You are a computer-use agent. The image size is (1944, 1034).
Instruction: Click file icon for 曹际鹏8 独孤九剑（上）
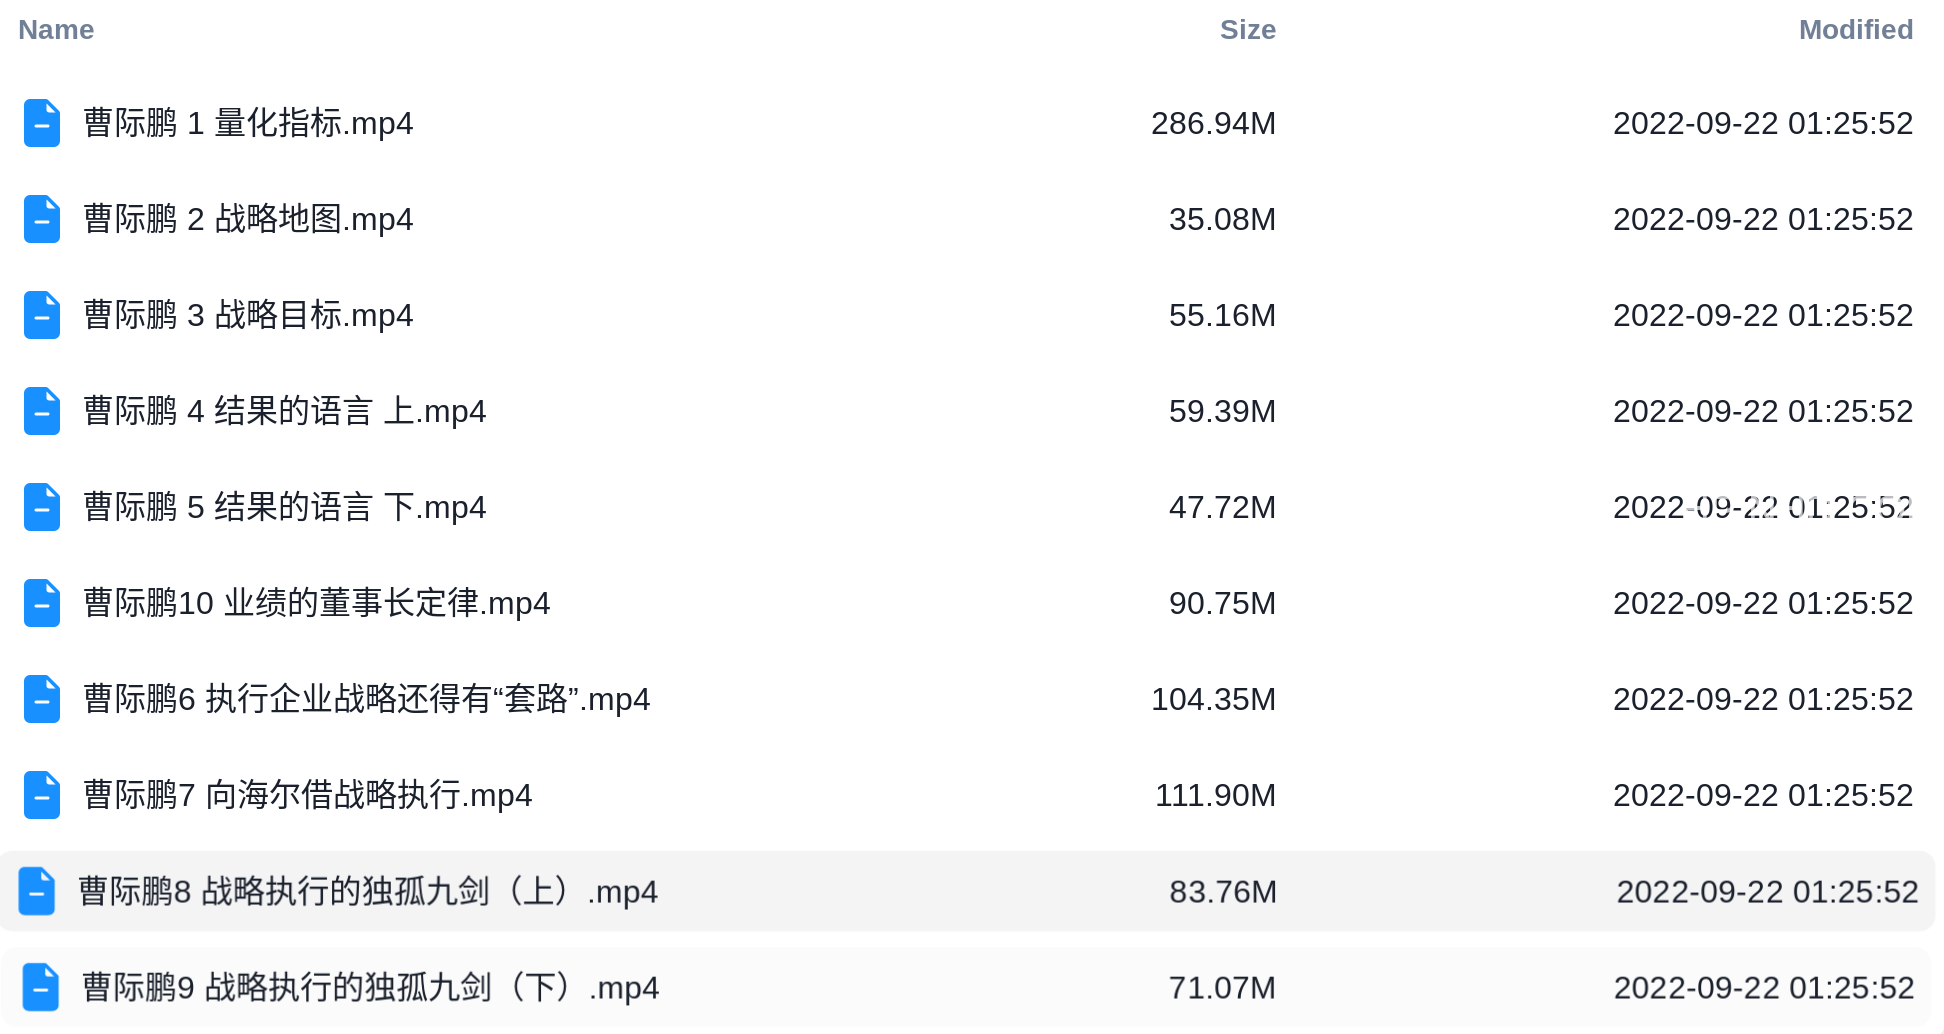(37, 891)
